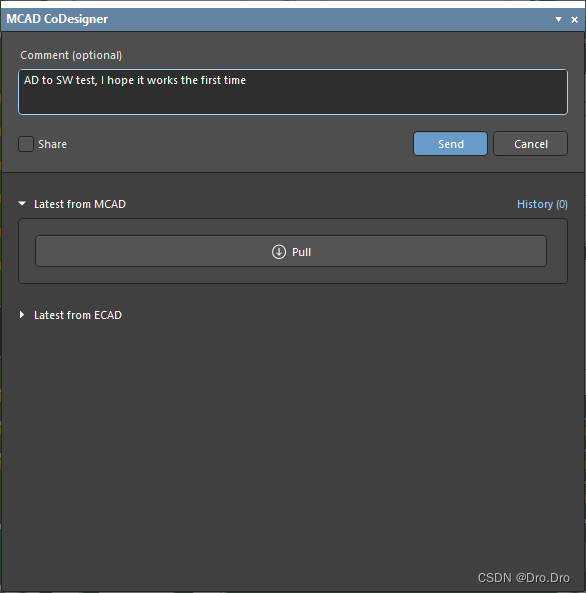Open the panel options dropdown arrow
Viewport: 586px width, 593px height.
[558, 19]
